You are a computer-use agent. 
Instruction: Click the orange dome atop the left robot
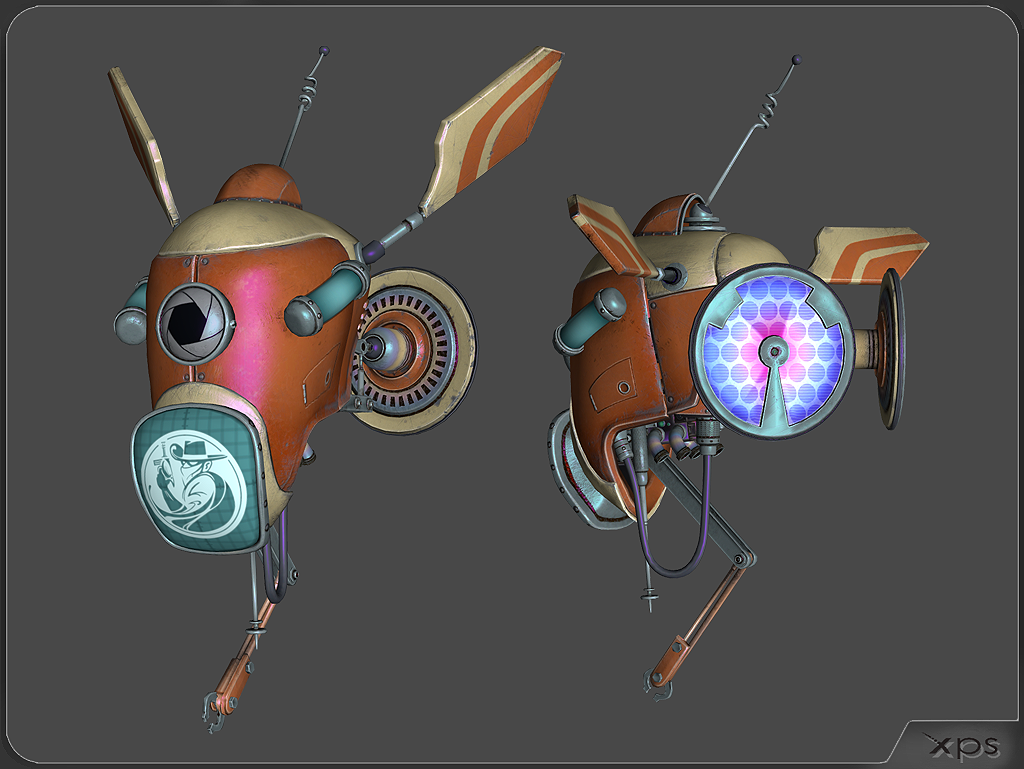259,184
